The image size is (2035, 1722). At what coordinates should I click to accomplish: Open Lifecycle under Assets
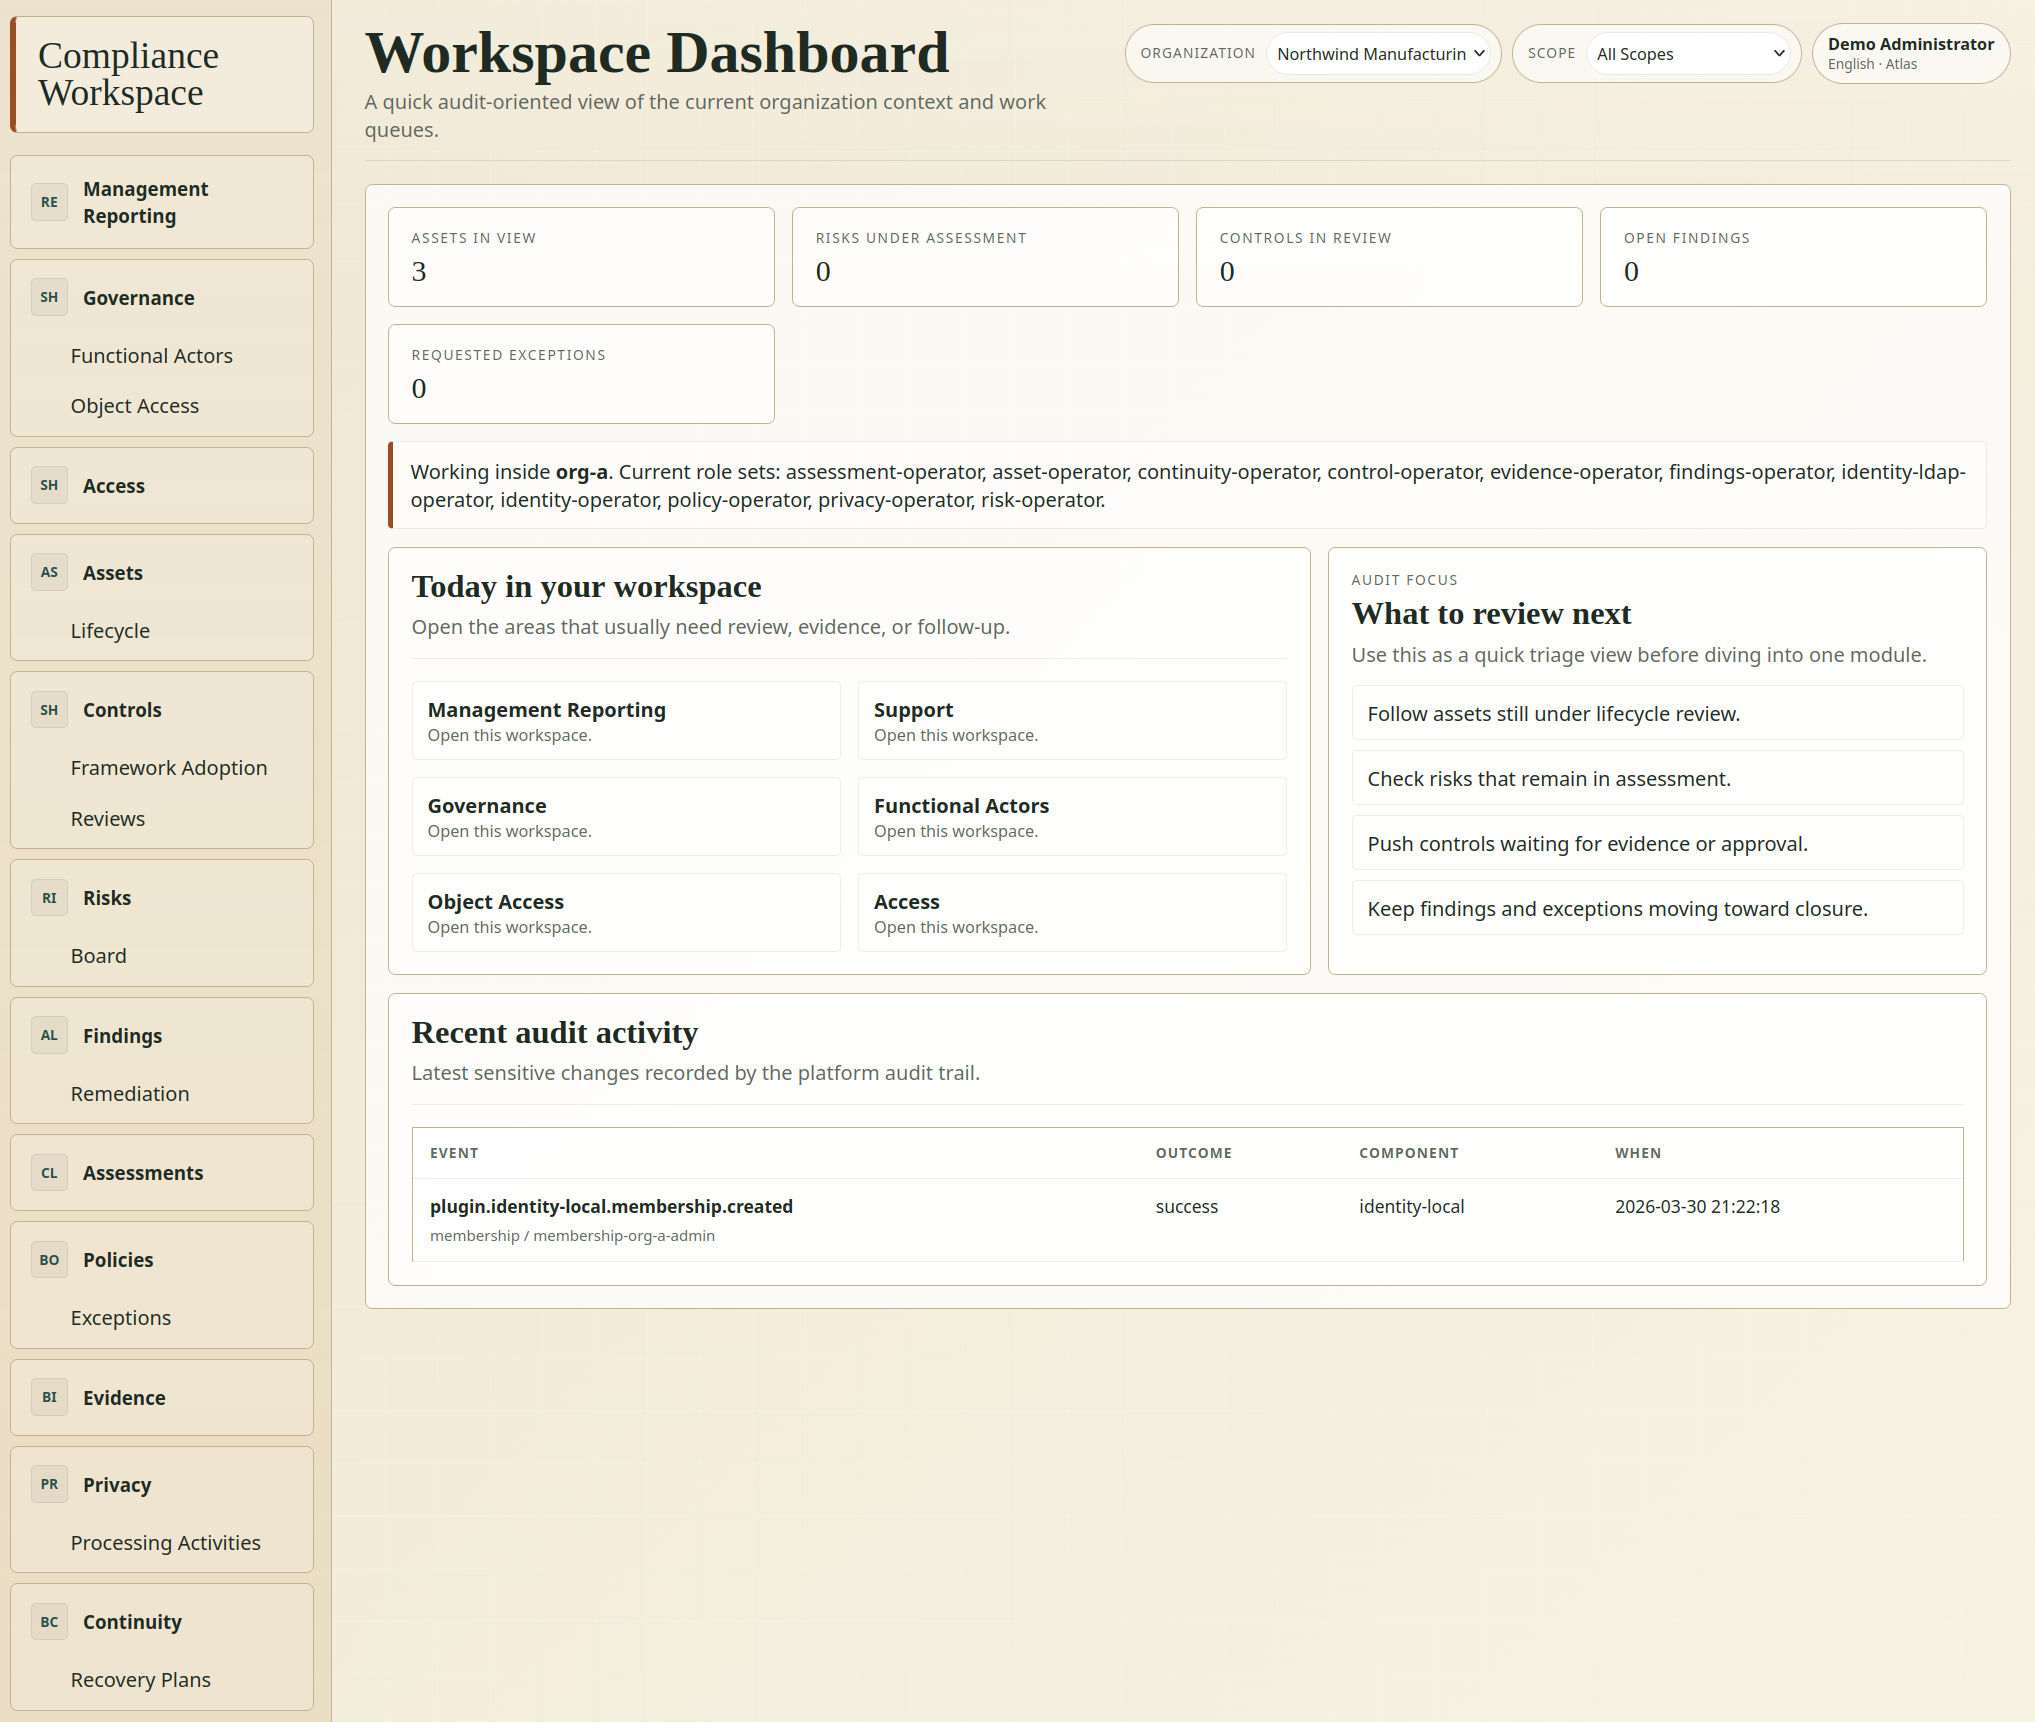click(110, 631)
